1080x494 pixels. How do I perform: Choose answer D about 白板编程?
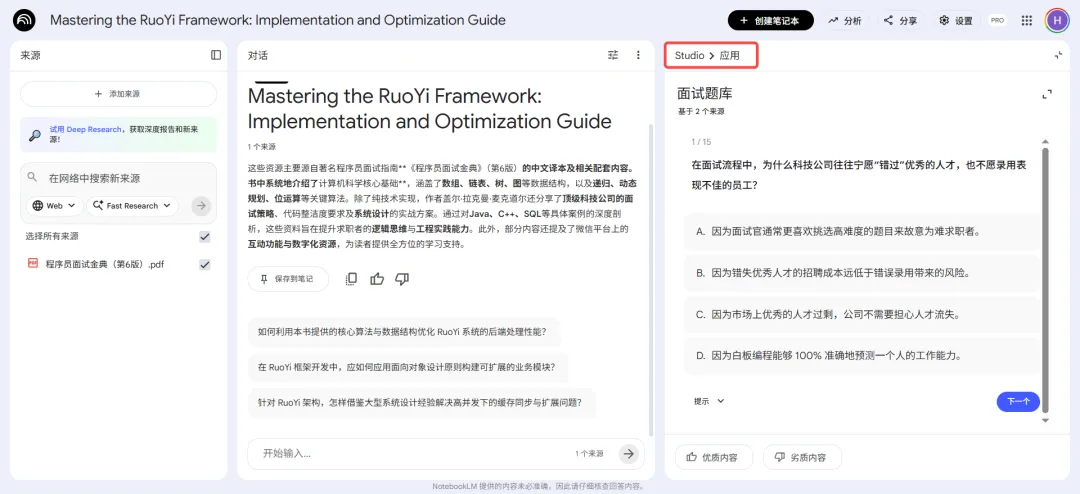click(862, 356)
